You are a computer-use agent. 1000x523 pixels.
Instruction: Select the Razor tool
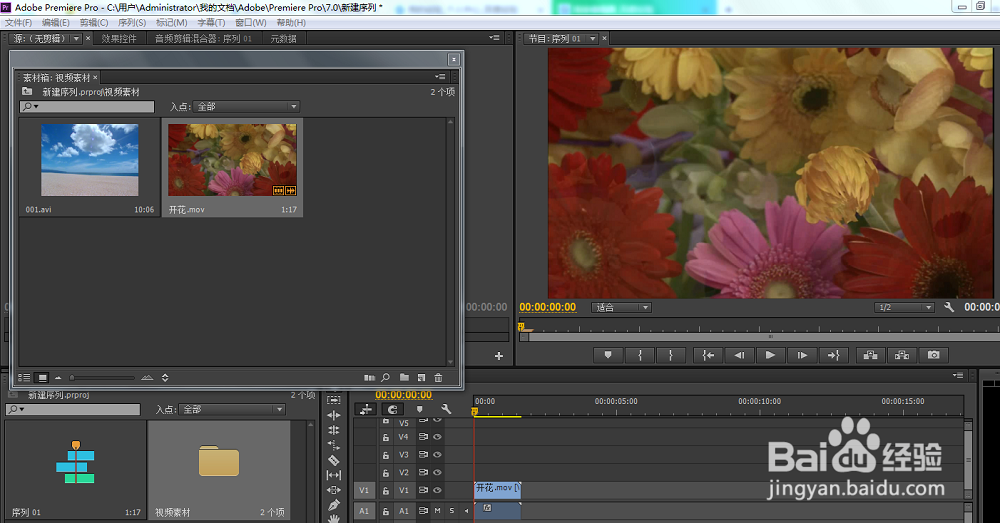point(334,460)
